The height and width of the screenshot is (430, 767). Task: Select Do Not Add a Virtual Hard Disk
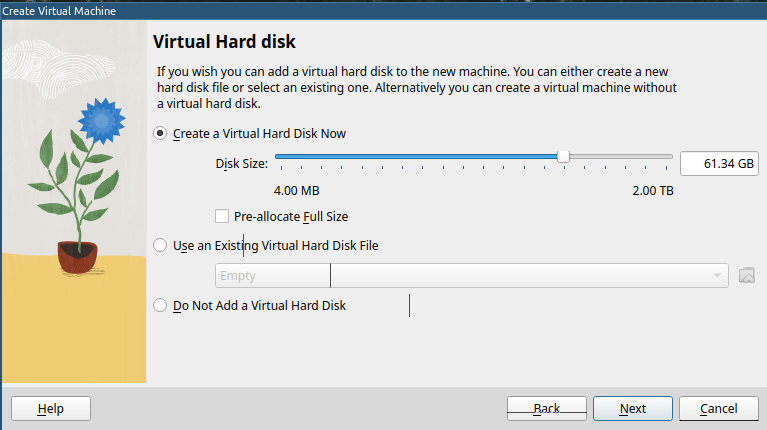(x=161, y=306)
